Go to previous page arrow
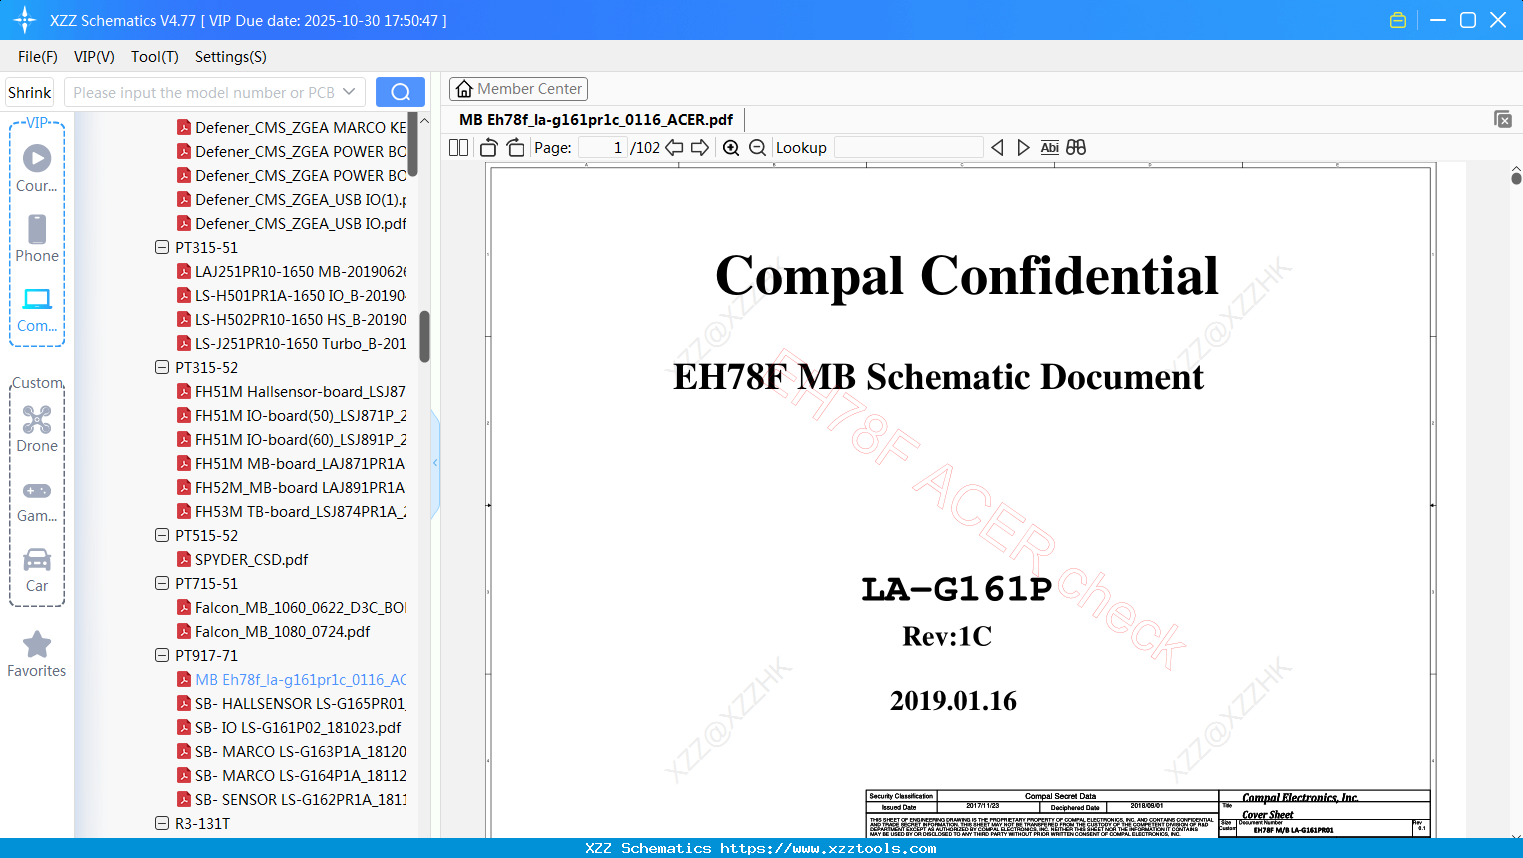Image resolution: width=1523 pixels, height=858 pixels. pos(674,147)
